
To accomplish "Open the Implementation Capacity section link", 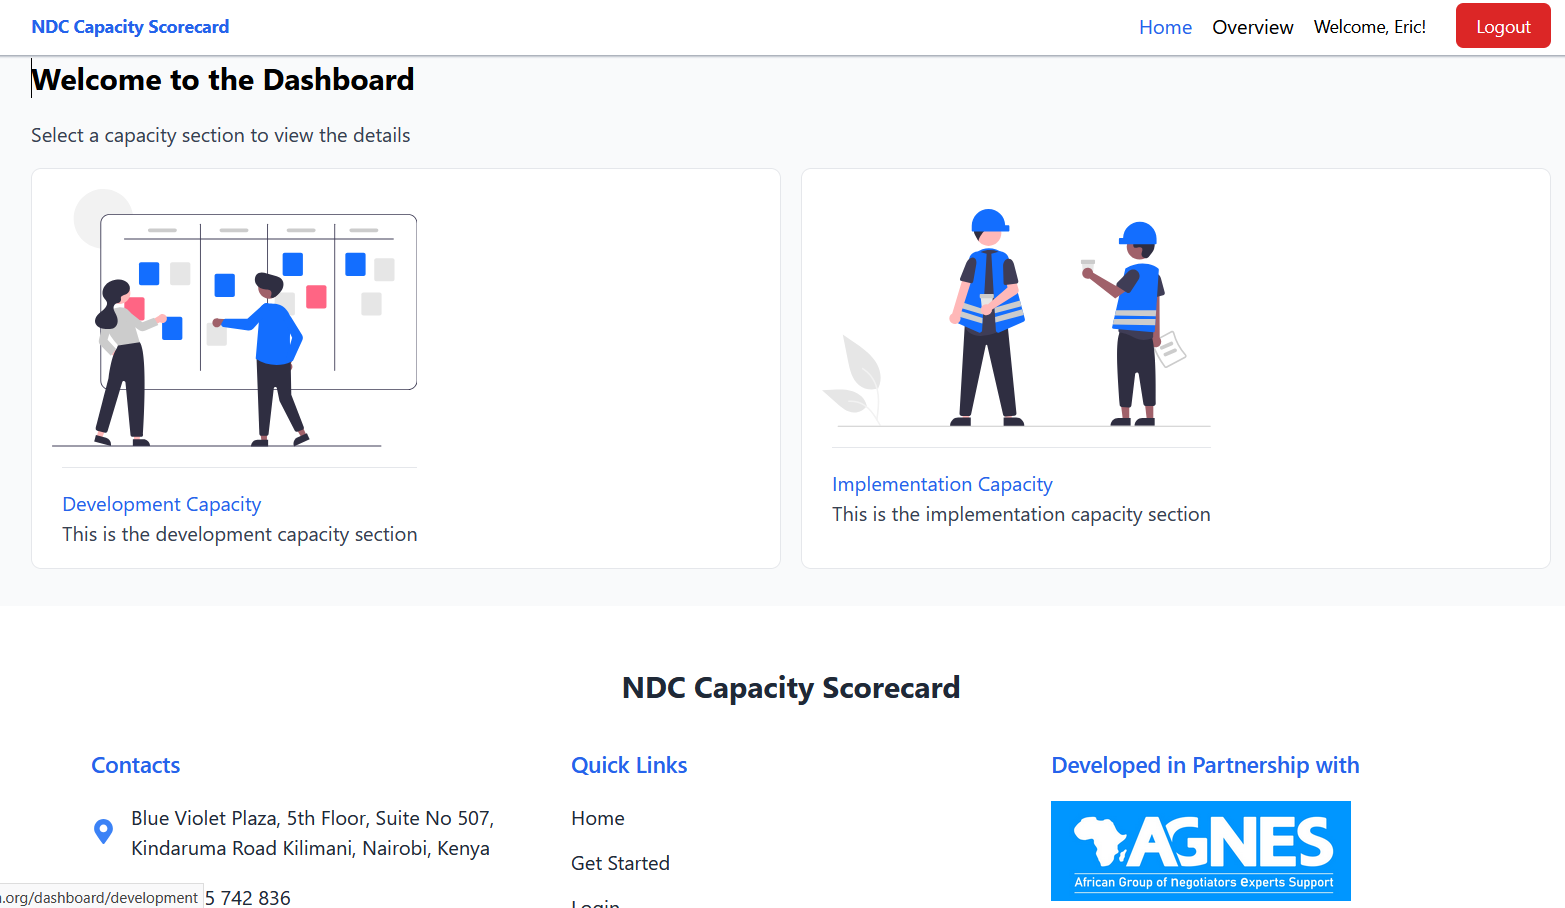I will (x=942, y=484).
